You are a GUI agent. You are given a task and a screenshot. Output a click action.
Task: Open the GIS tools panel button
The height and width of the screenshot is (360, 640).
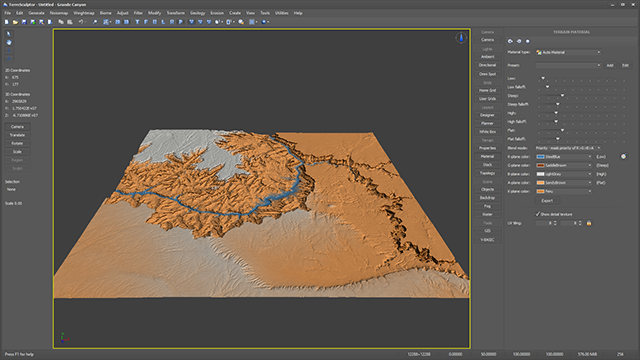pyautogui.click(x=487, y=231)
